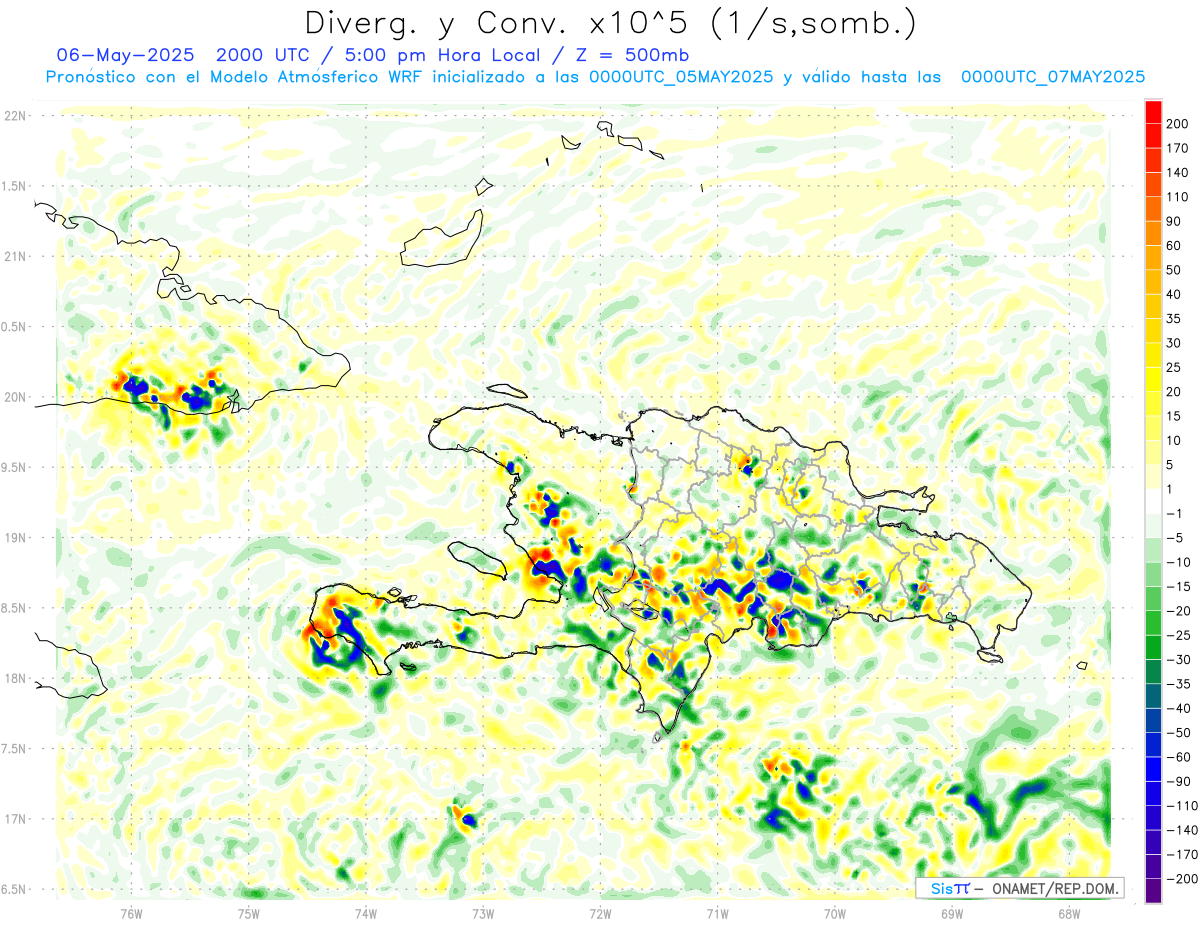1200x927 pixels.
Task: Click the '6.5N' latitude label
Action: coord(14,889)
